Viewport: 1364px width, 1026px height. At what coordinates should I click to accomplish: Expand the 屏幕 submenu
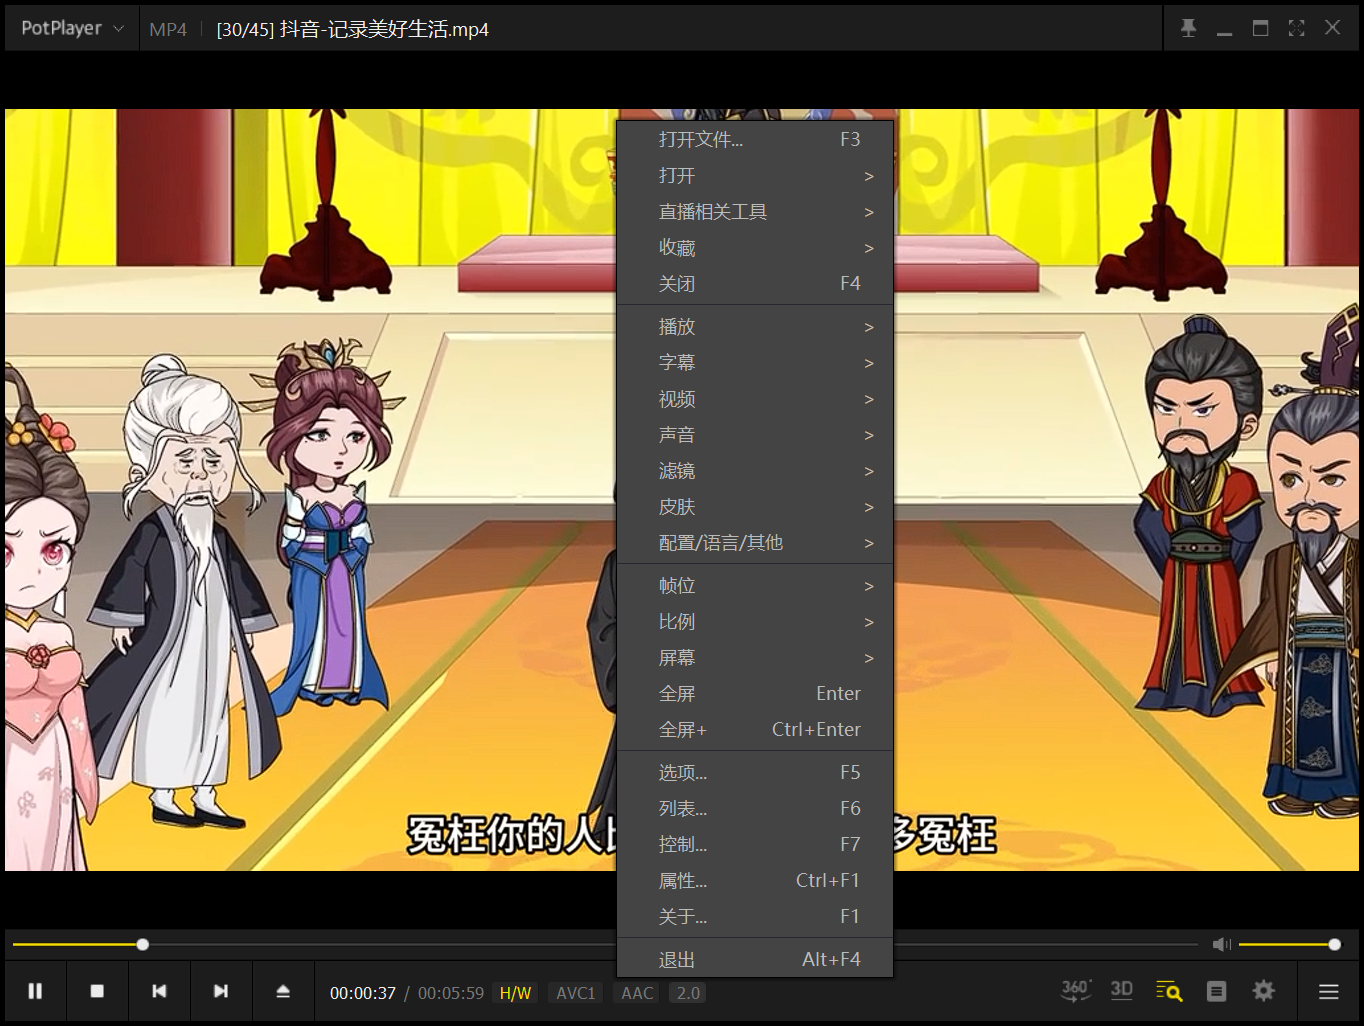click(755, 658)
